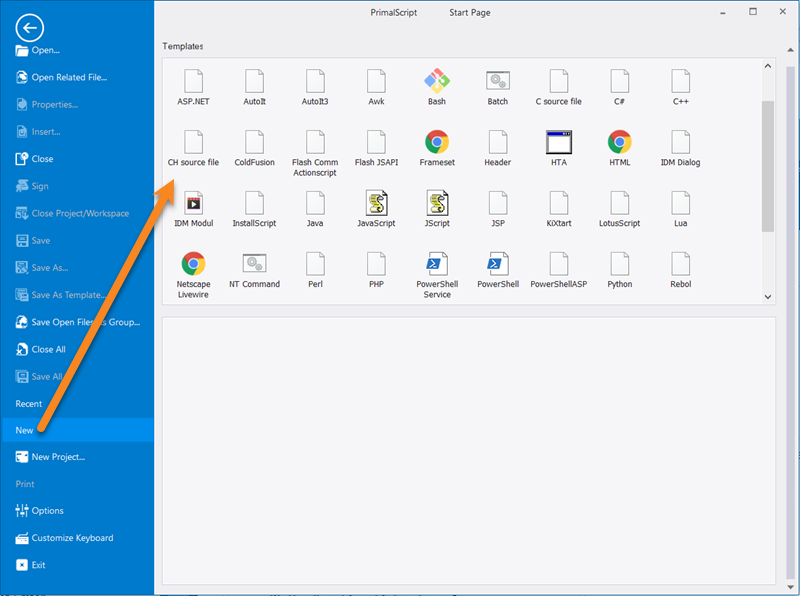Choose the AutoIt template

coord(254,87)
